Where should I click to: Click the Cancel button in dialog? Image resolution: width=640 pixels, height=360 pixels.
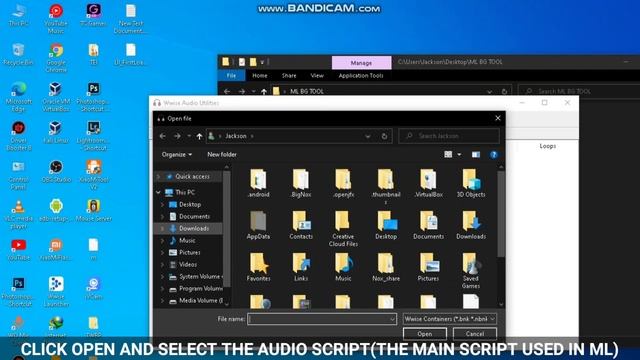tap(475, 334)
